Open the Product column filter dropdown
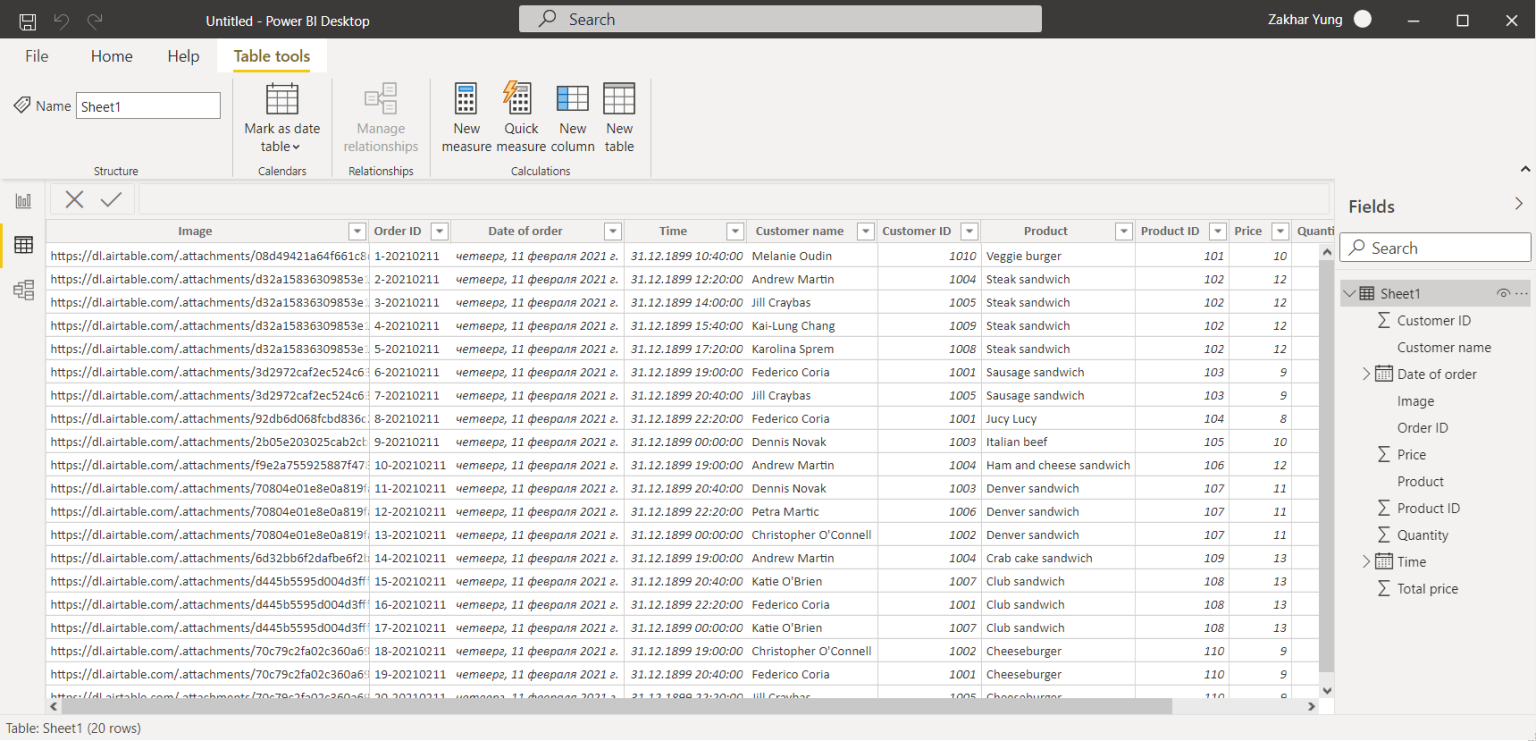 (x=1123, y=231)
